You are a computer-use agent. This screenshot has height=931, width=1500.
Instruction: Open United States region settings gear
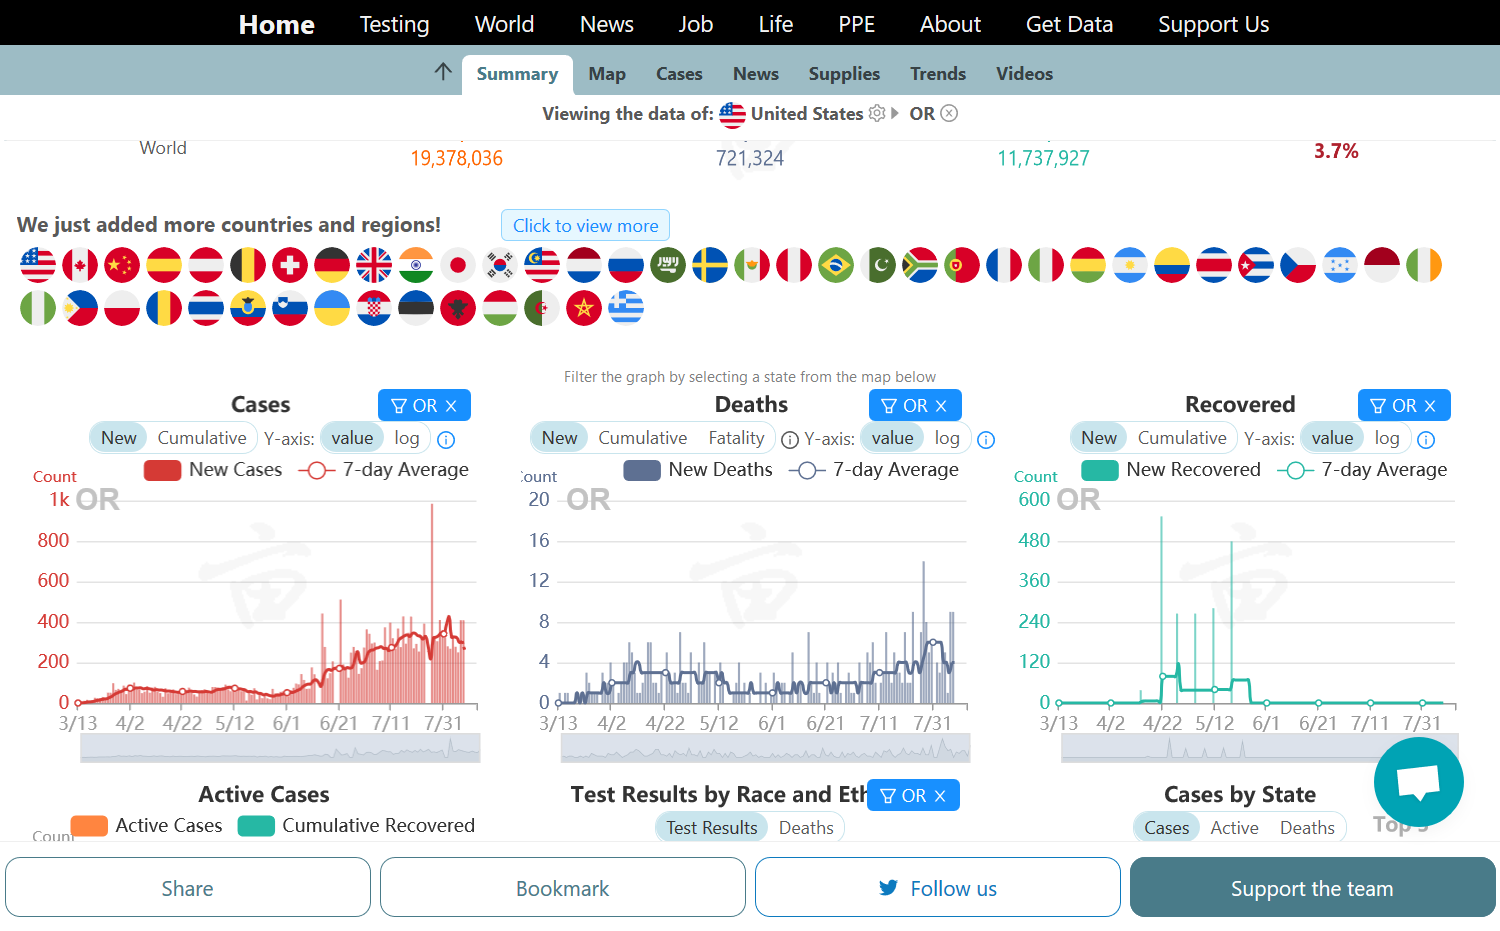877,114
